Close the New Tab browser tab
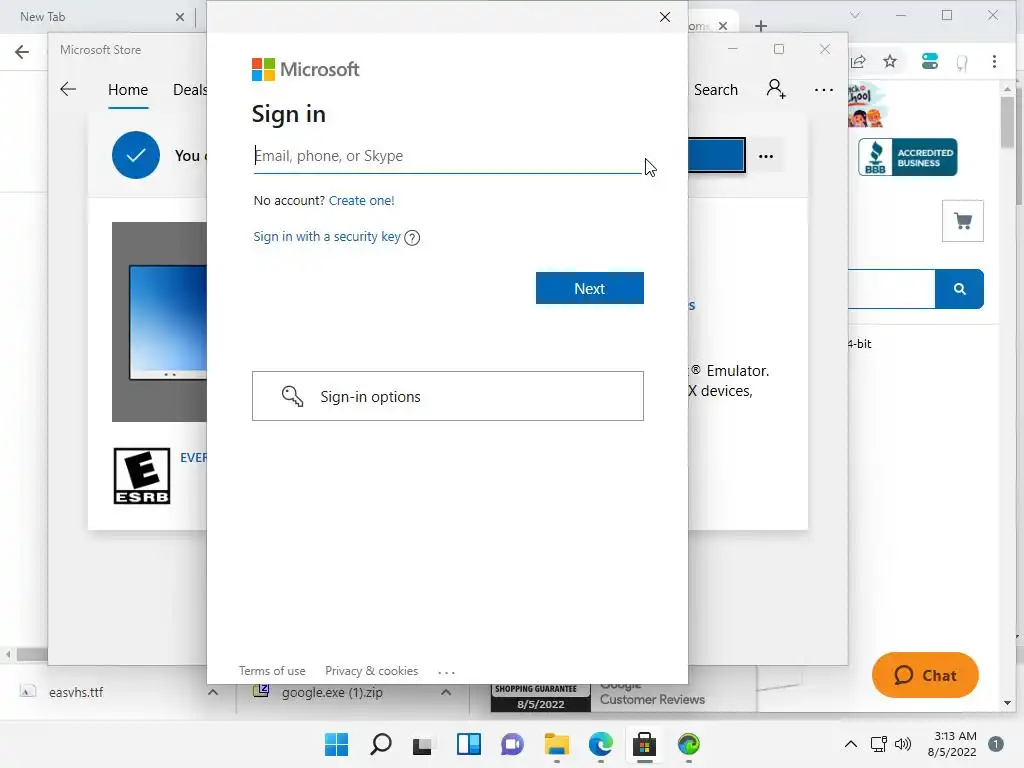Image resolution: width=1024 pixels, height=768 pixels. click(x=180, y=17)
